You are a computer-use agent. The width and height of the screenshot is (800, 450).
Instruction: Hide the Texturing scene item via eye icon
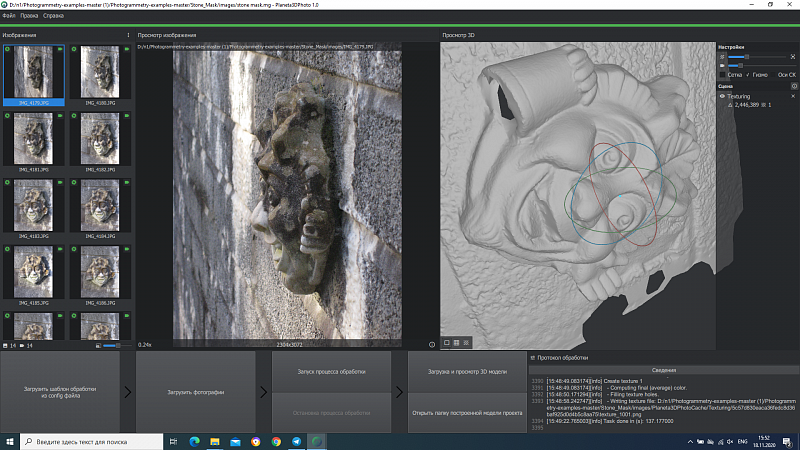pos(723,97)
